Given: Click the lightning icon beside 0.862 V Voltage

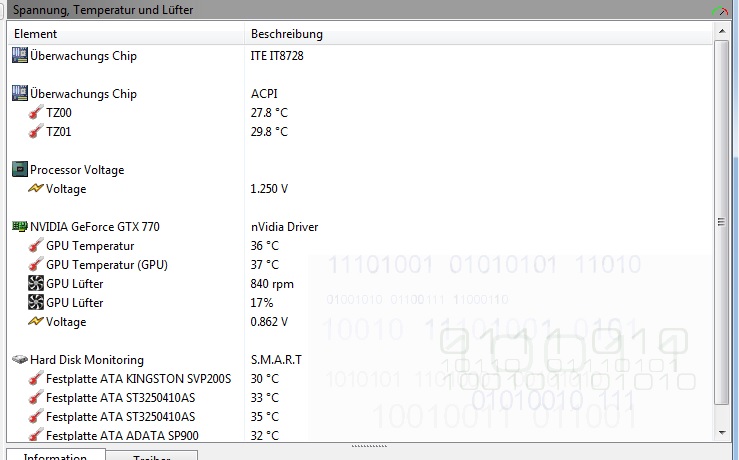Looking at the screenshot, I should click(x=36, y=321).
